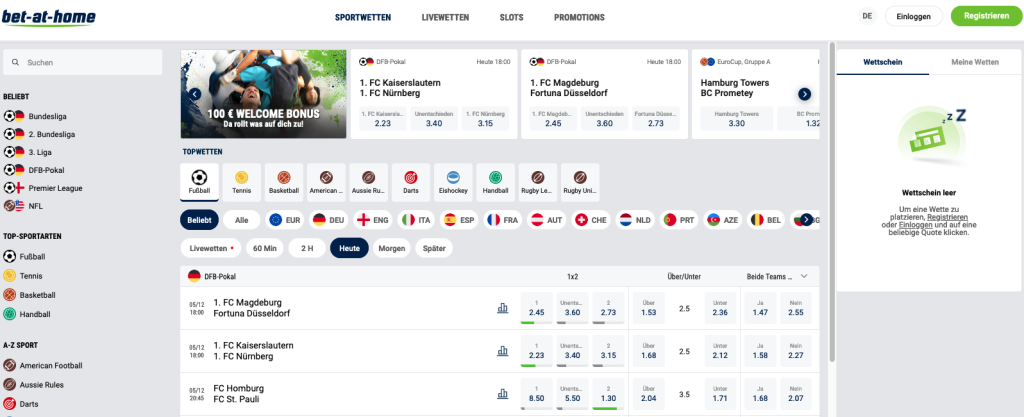Viewport: 1024px width, 417px height.
Task: Select the Fußball tile in Topwetten
Action: pos(199,183)
